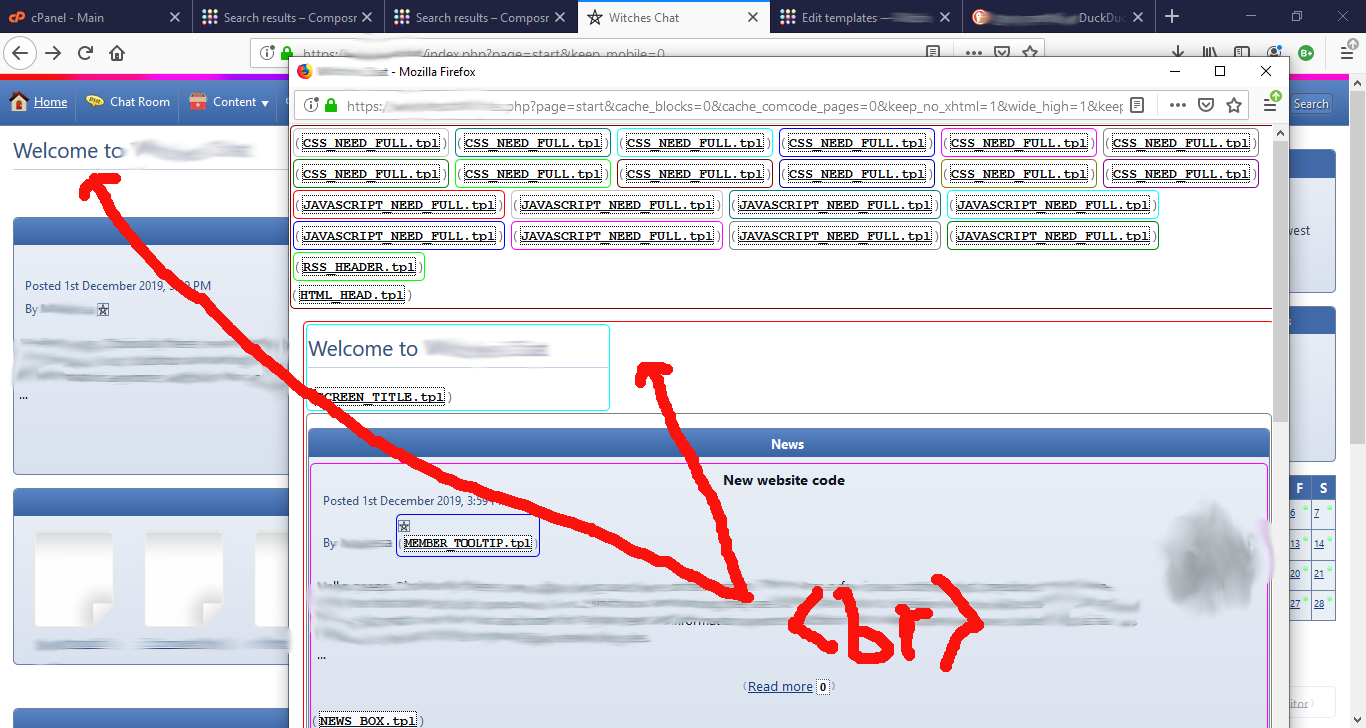Open the RSS_HEADER.tpl template link
Image resolution: width=1366 pixels, height=728 pixels.
pyautogui.click(x=359, y=267)
